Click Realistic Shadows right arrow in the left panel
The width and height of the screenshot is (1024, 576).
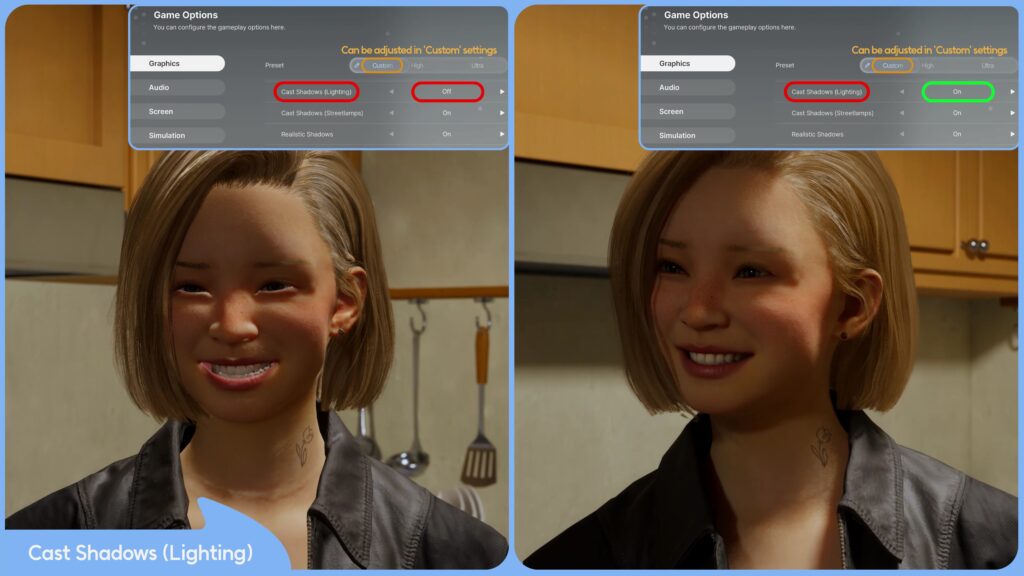click(502, 134)
